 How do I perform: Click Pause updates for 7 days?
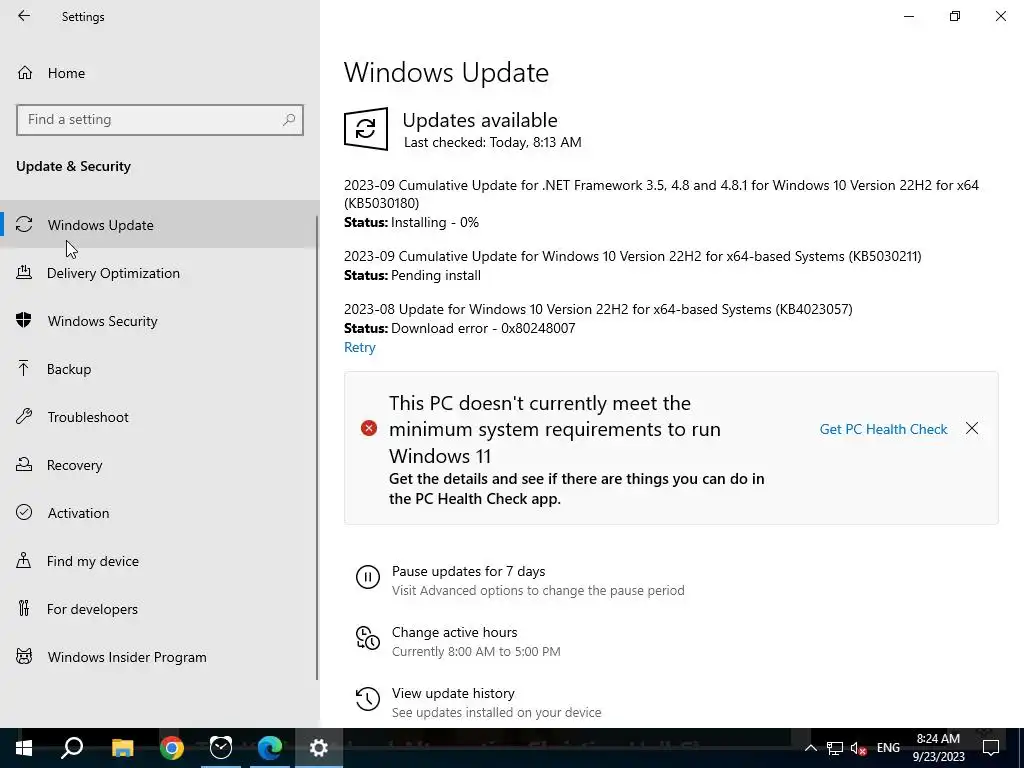(468, 571)
